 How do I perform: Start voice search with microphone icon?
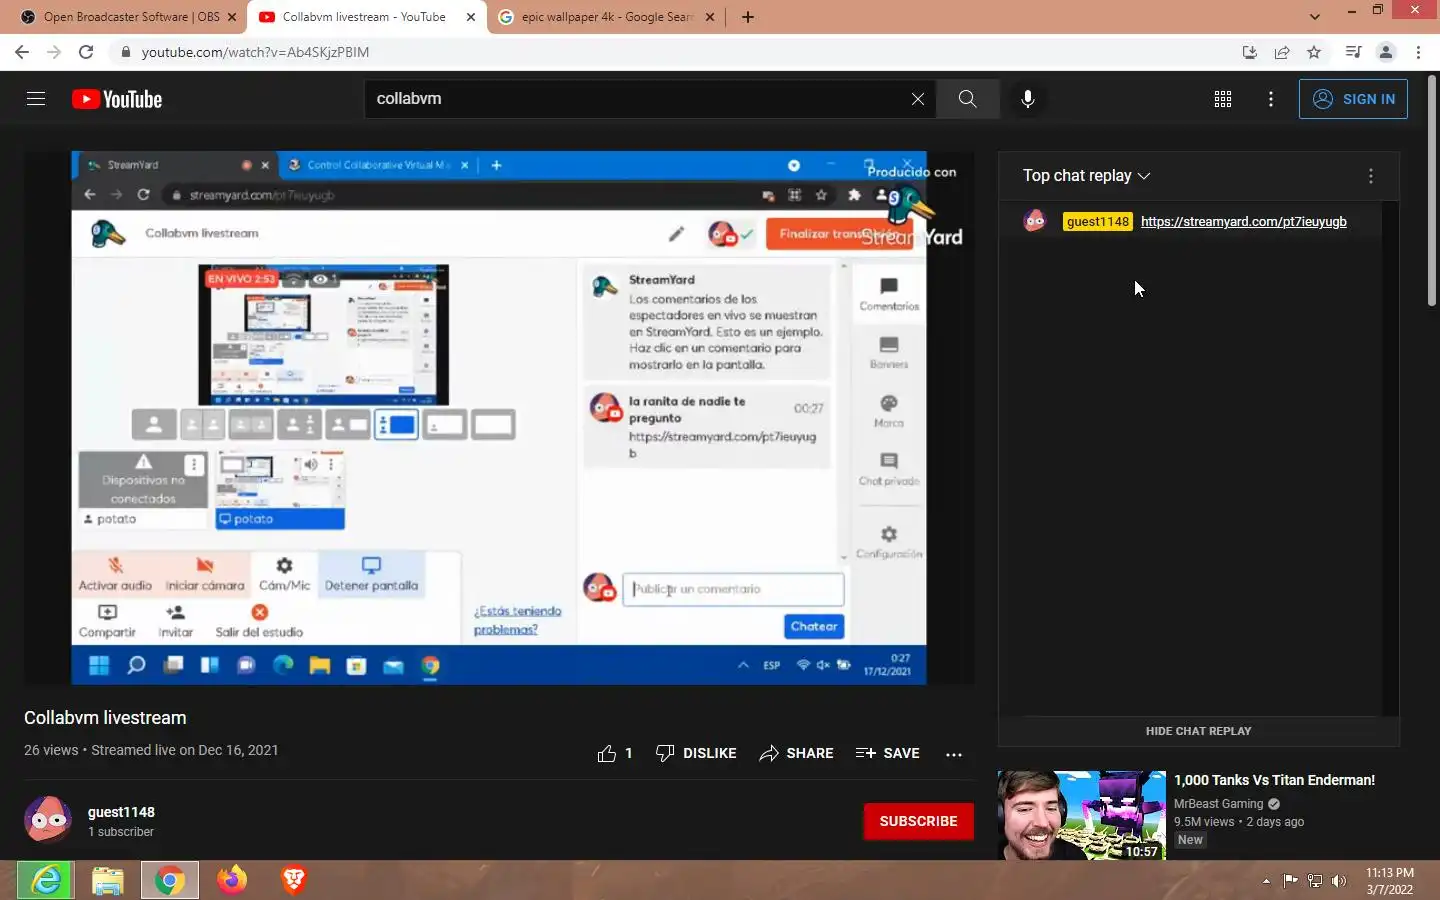coord(1027,99)
